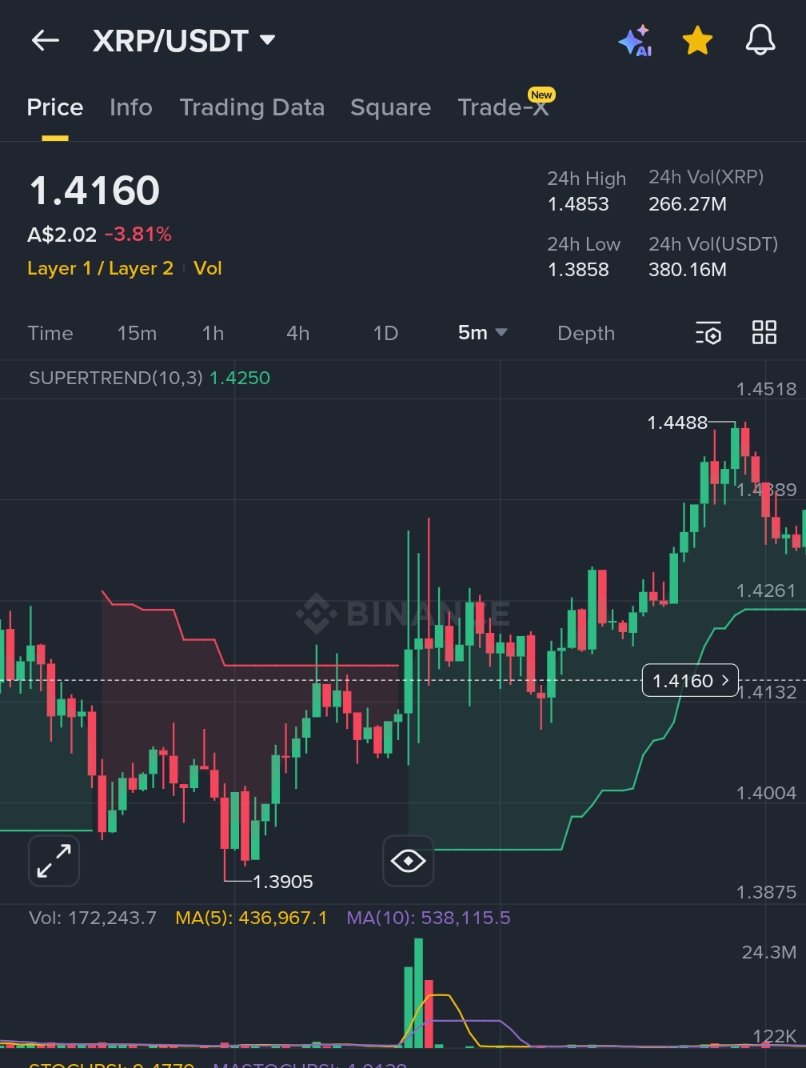This screenshot has width=806, height=1068.
Task: Tap the Vol: 172,243.7 readout
Action: point(93,917)
